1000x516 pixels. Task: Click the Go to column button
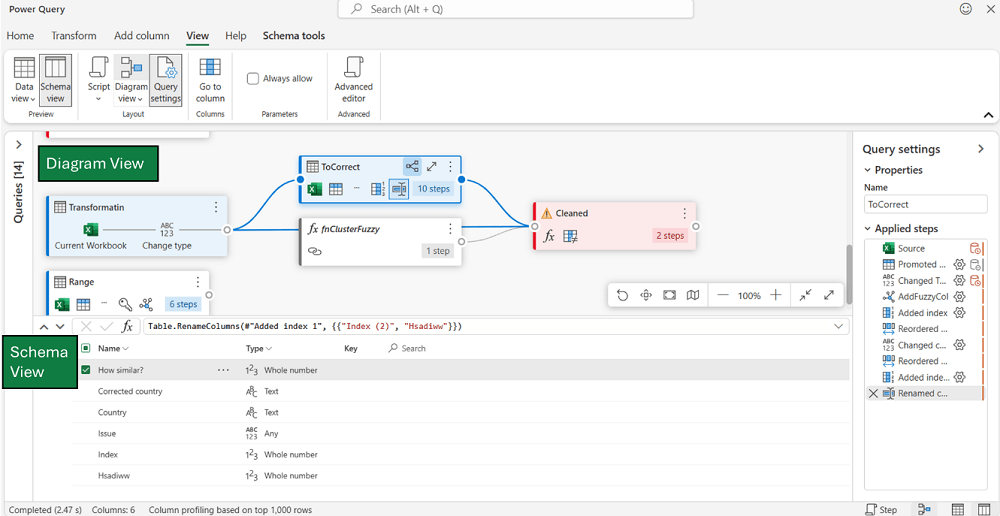(x=210, y=80)
